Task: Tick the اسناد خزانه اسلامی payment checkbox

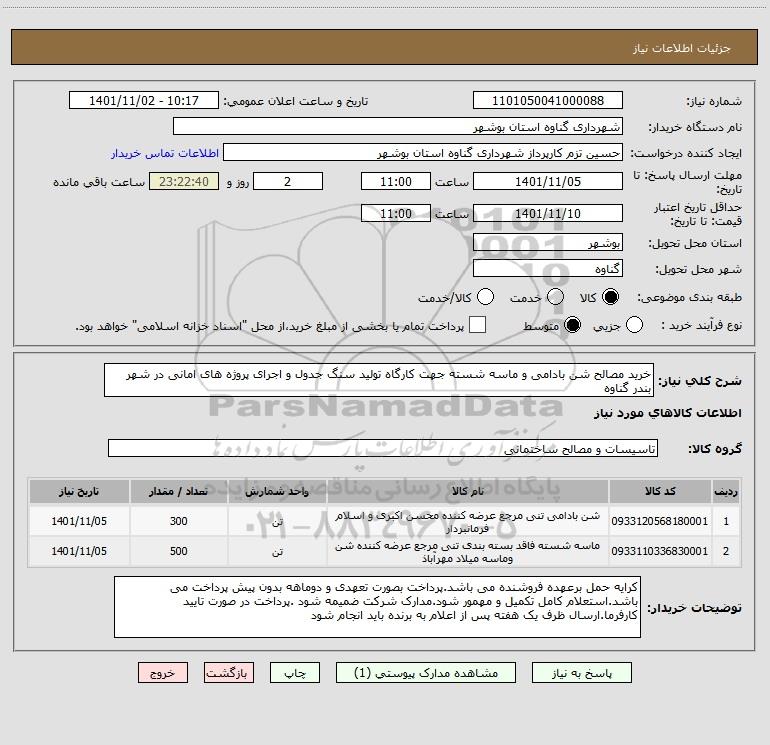Action: point(477,325)
